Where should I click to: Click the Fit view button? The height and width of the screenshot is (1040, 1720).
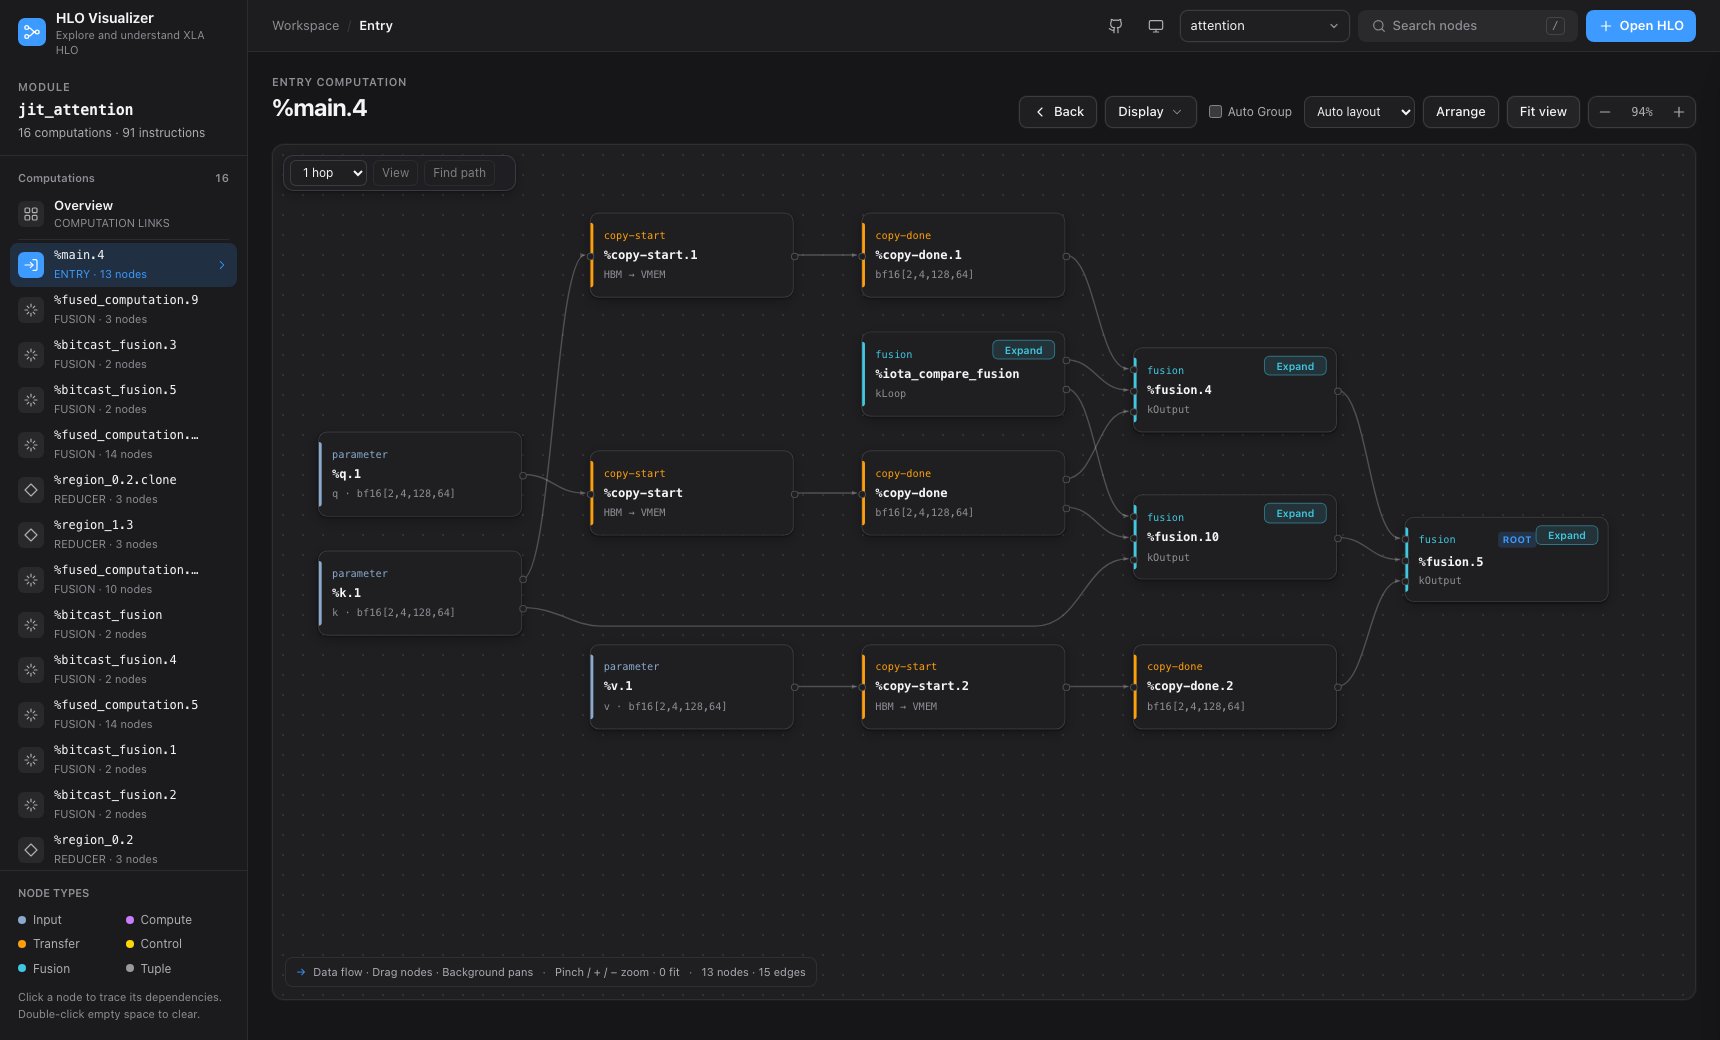click(1543, 112)
